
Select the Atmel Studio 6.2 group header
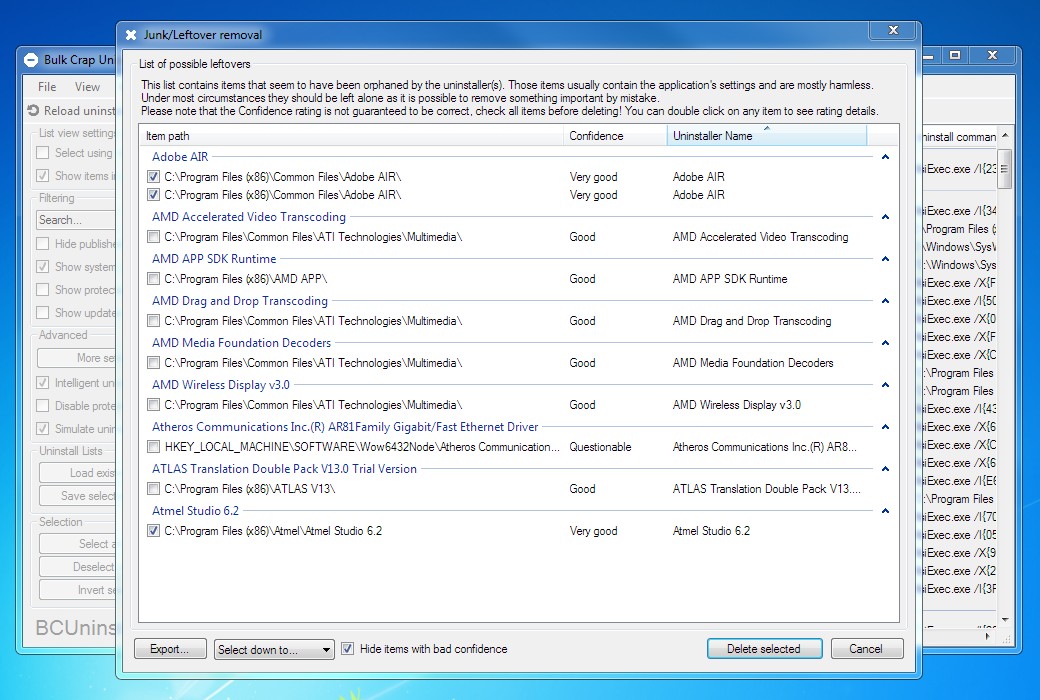(x=195, y=511)
